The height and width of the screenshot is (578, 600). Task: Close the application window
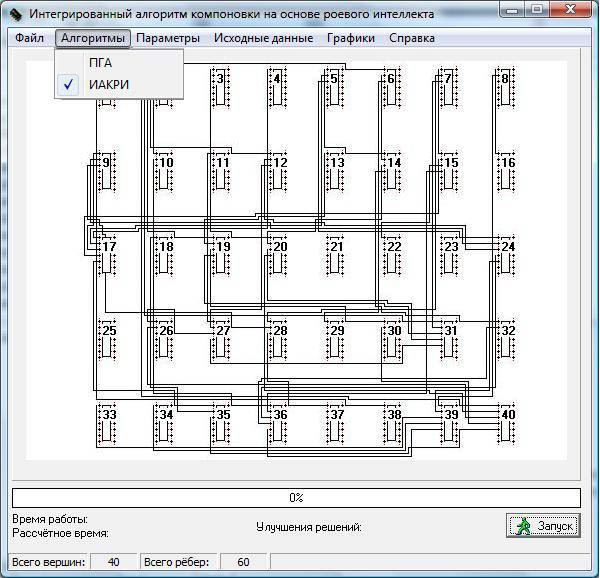[x=571, y=9]
